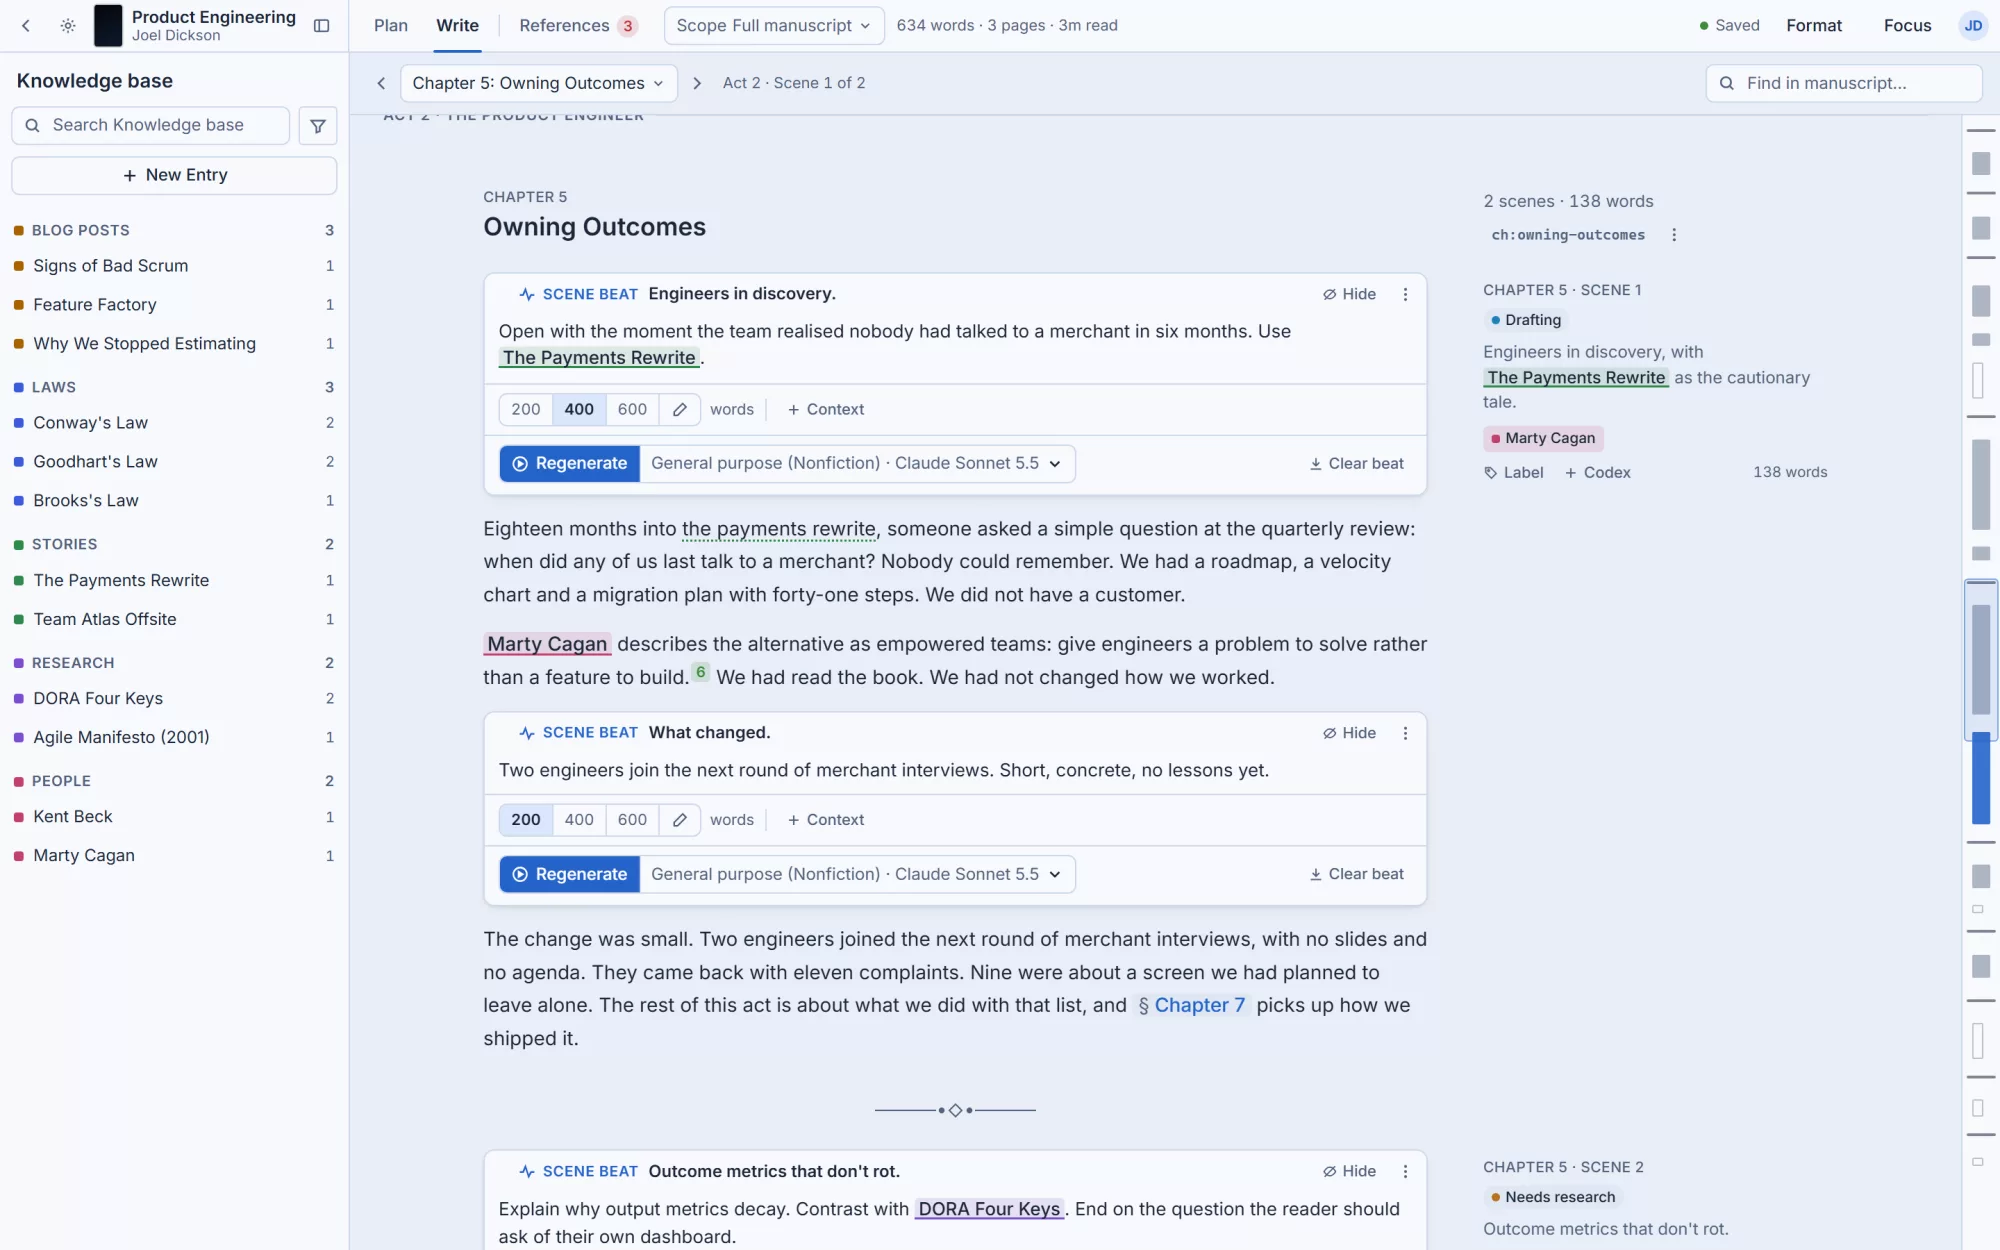This screenshot has width=2000, height=1250.
Task: Select 200 words in What changed beat
Action: (526, 820)
